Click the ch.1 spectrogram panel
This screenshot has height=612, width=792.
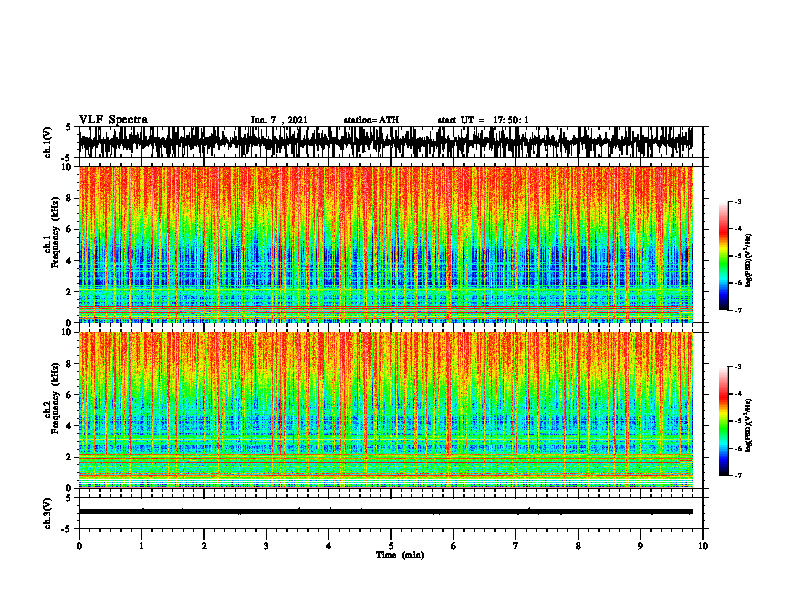(x=385, y=244)
